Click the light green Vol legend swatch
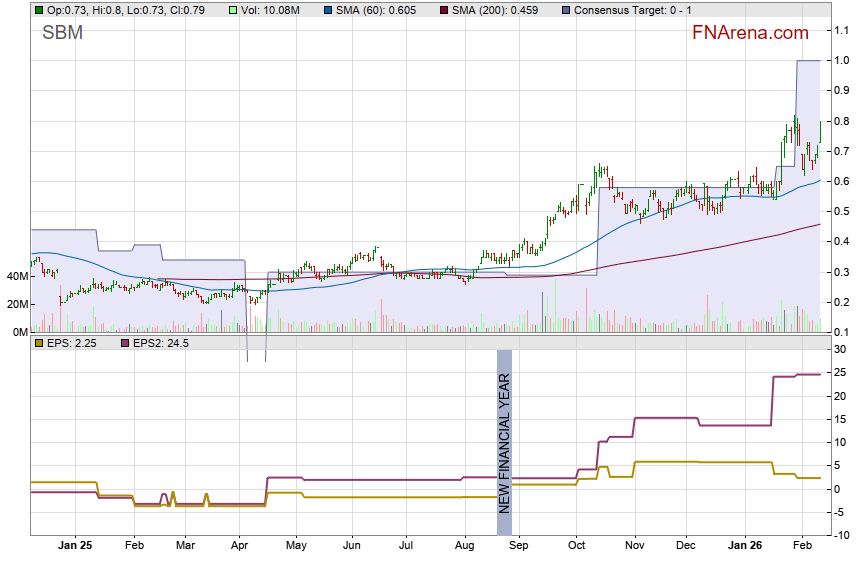 point(231,10)
